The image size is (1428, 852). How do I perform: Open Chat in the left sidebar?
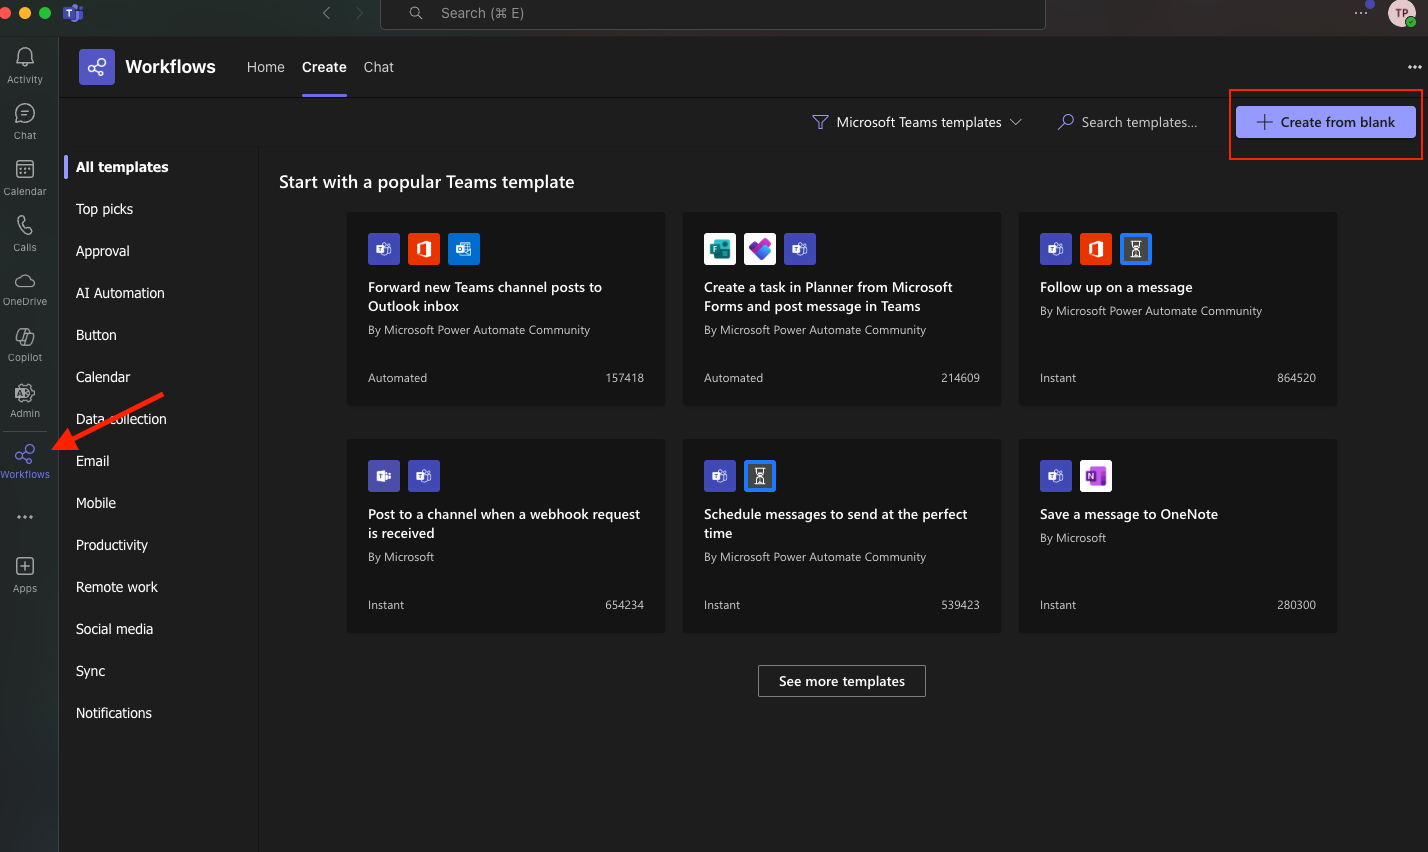click(x=25, y=121)
